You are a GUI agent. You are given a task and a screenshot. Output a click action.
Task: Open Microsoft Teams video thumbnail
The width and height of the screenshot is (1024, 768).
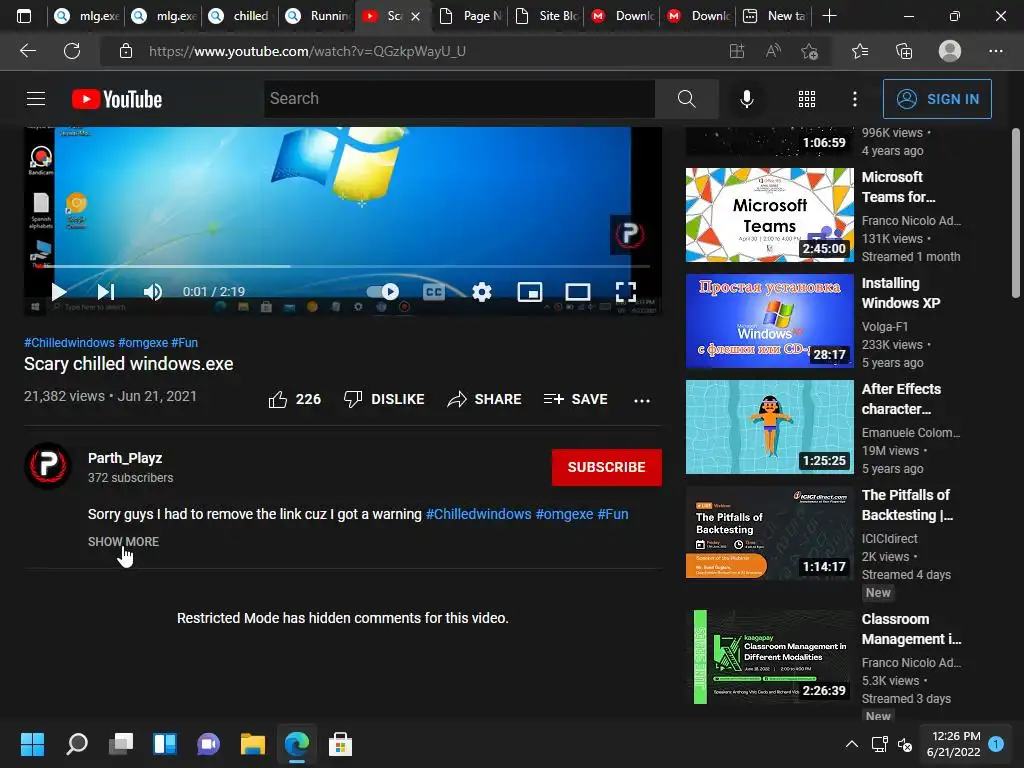769,215
